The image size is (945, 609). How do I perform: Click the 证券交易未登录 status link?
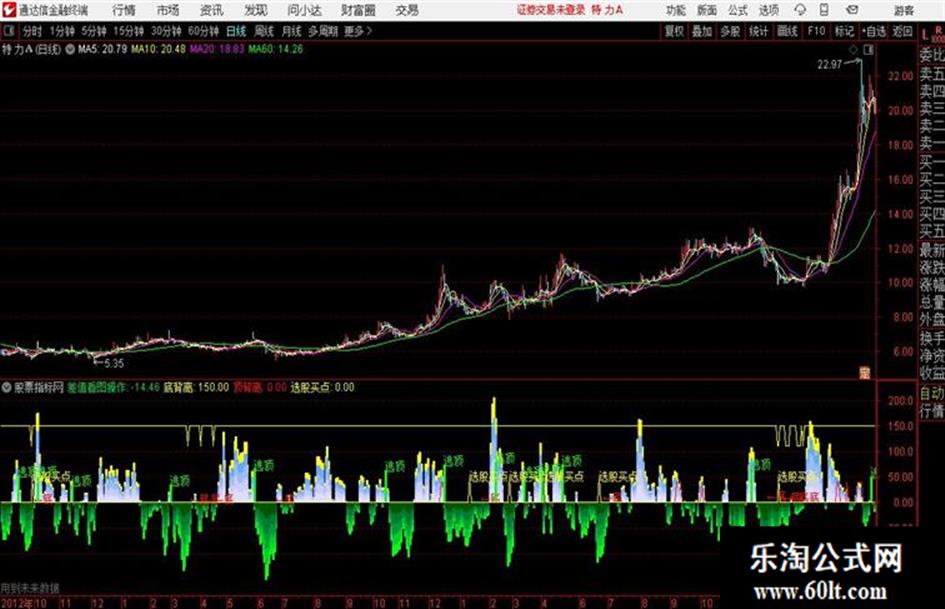[x=551, y=10]
